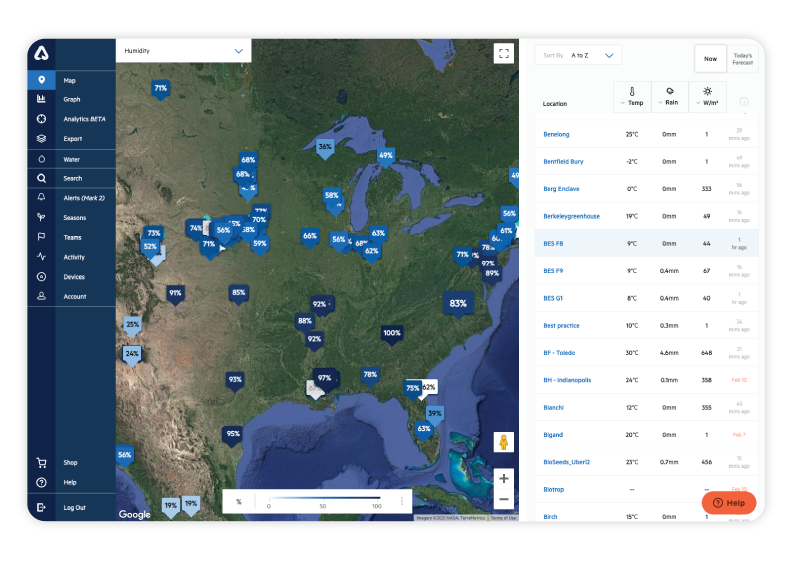This screenshot has width=792, height=562.
Task: Sort by the Rain column
Action: tap(670, 96)
